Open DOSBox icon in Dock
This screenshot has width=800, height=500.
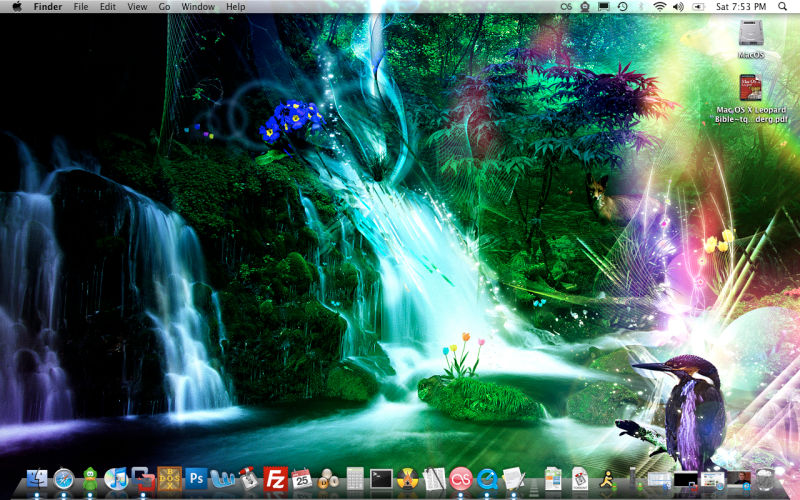coord(170,479)
